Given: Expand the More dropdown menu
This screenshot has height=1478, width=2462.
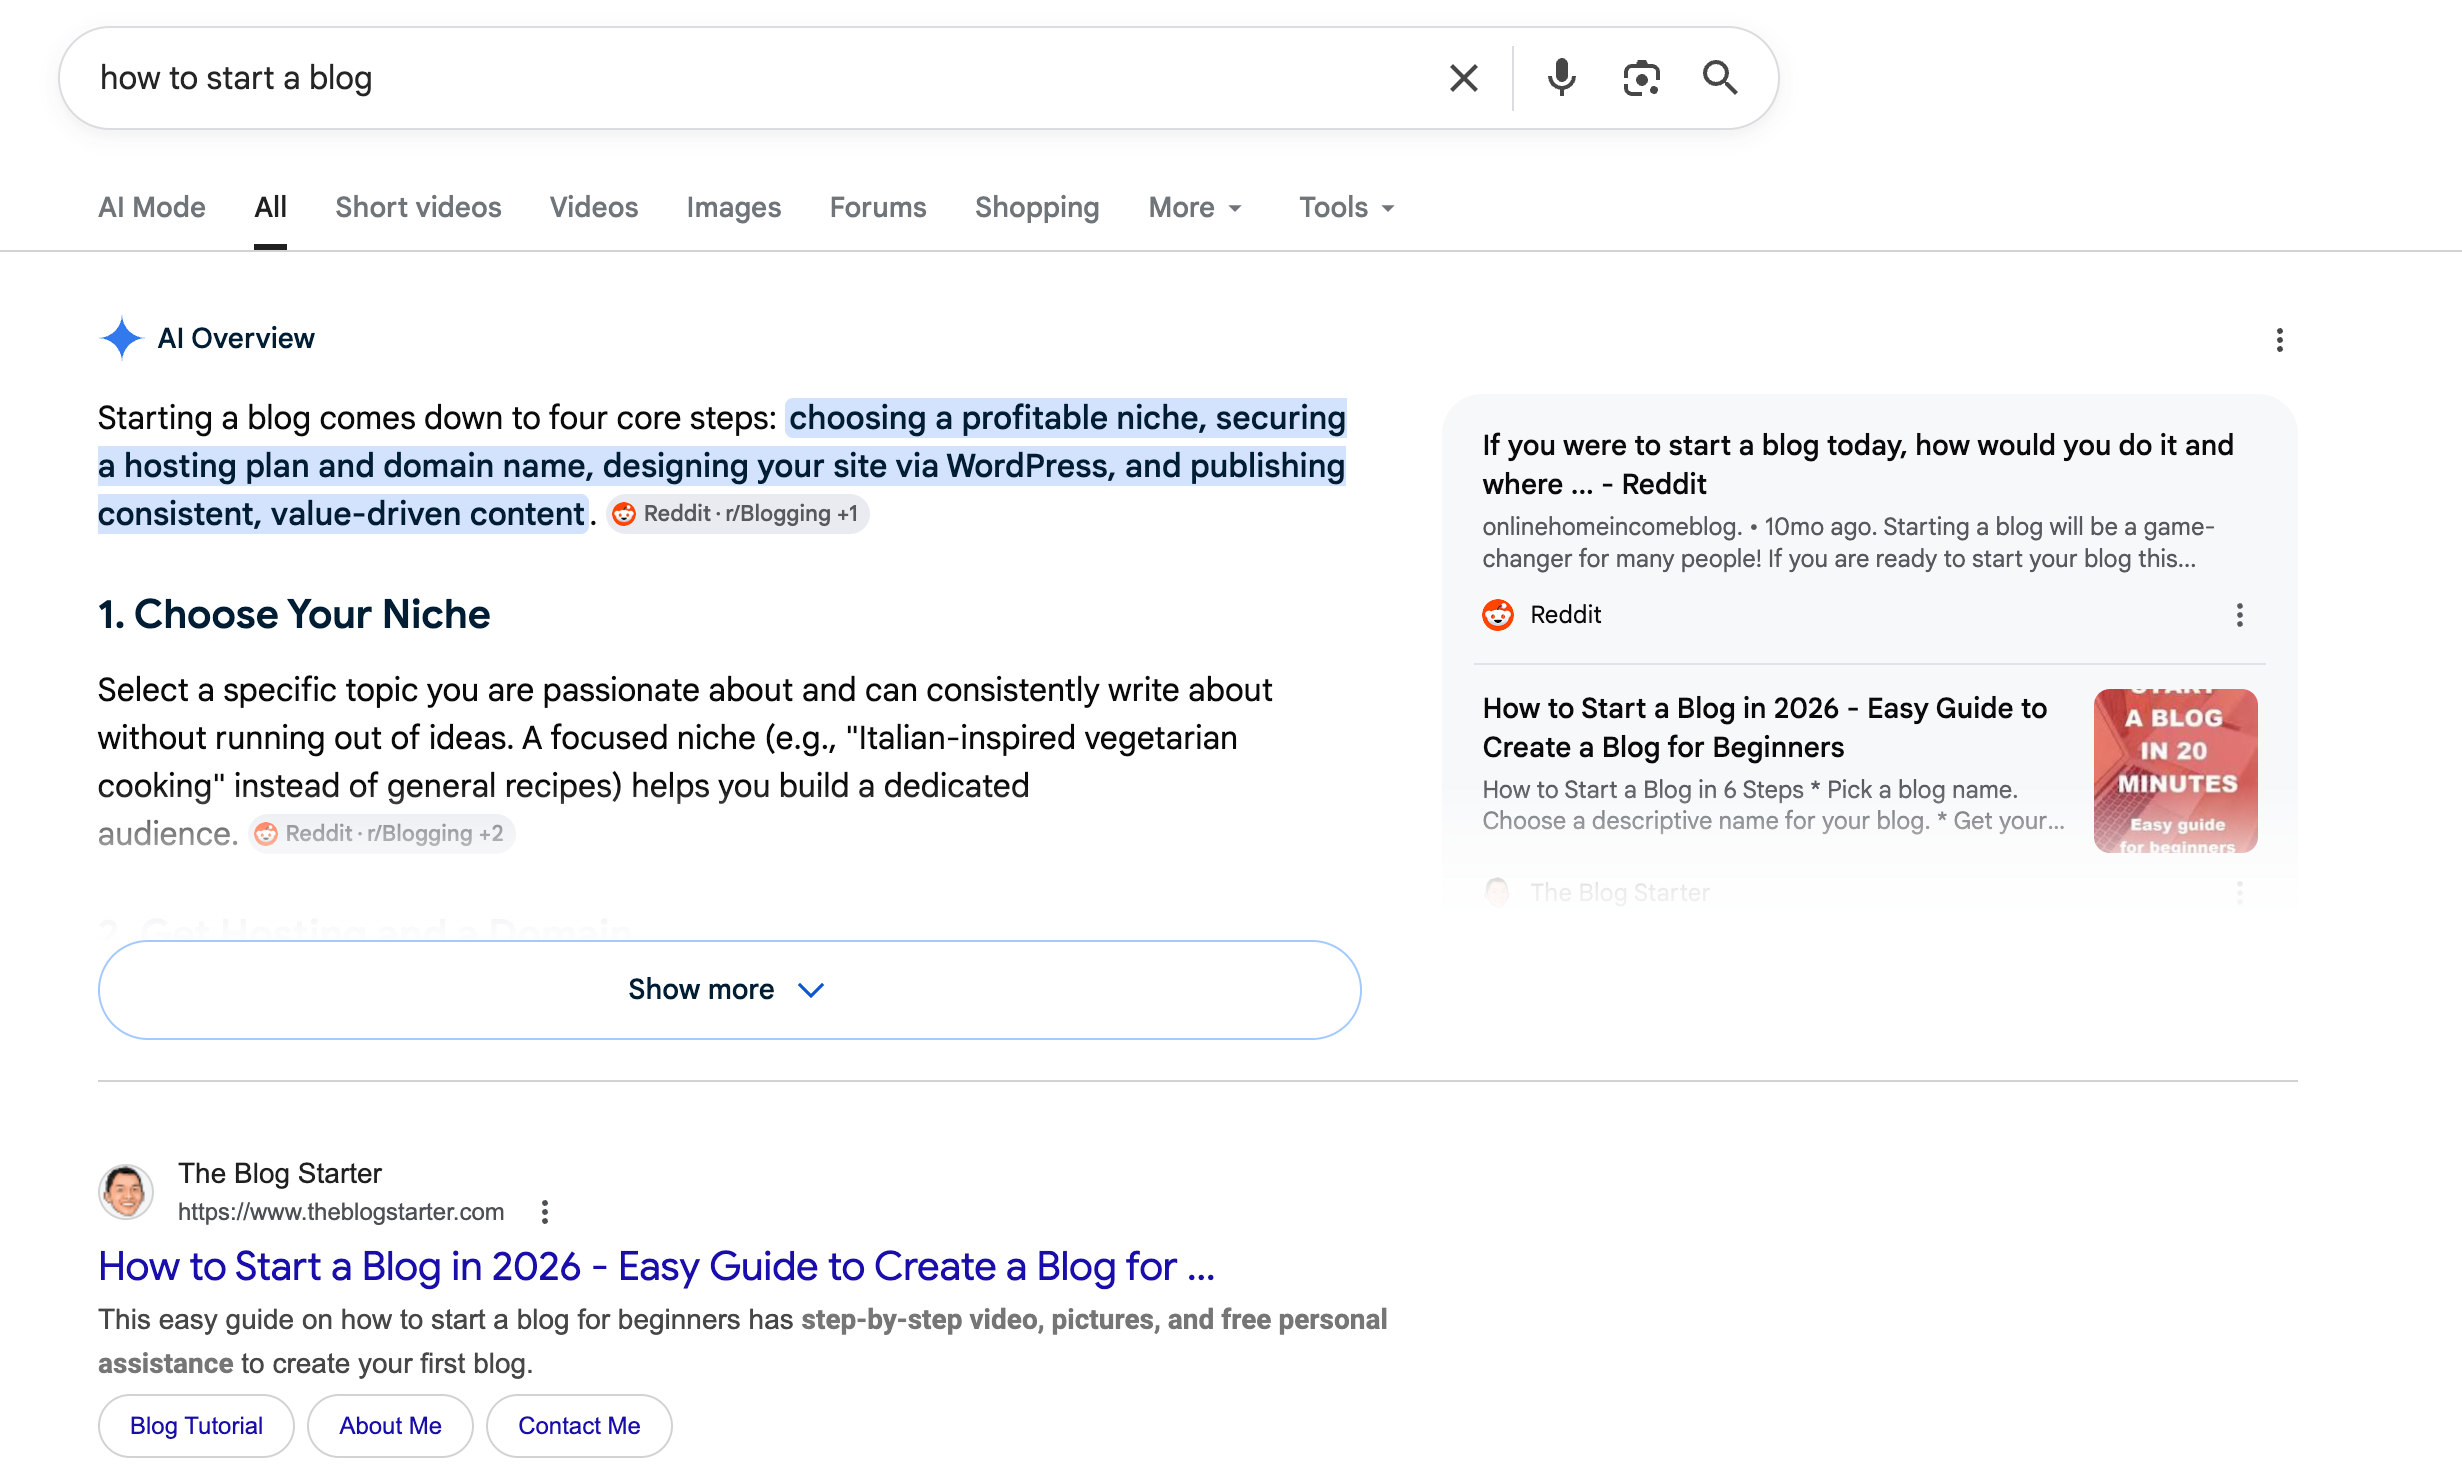Looking at the screenshot, I should 1195,207.
